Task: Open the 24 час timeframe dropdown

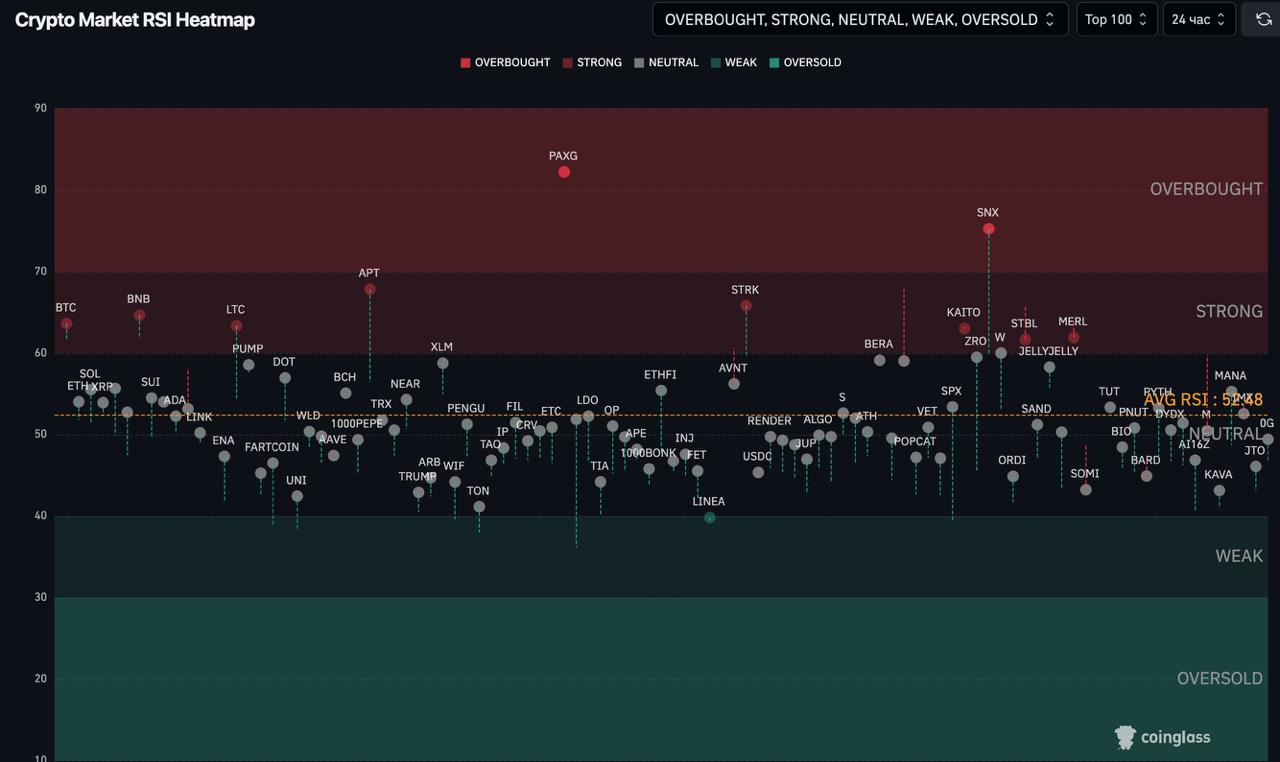Action: (1199, 19)
